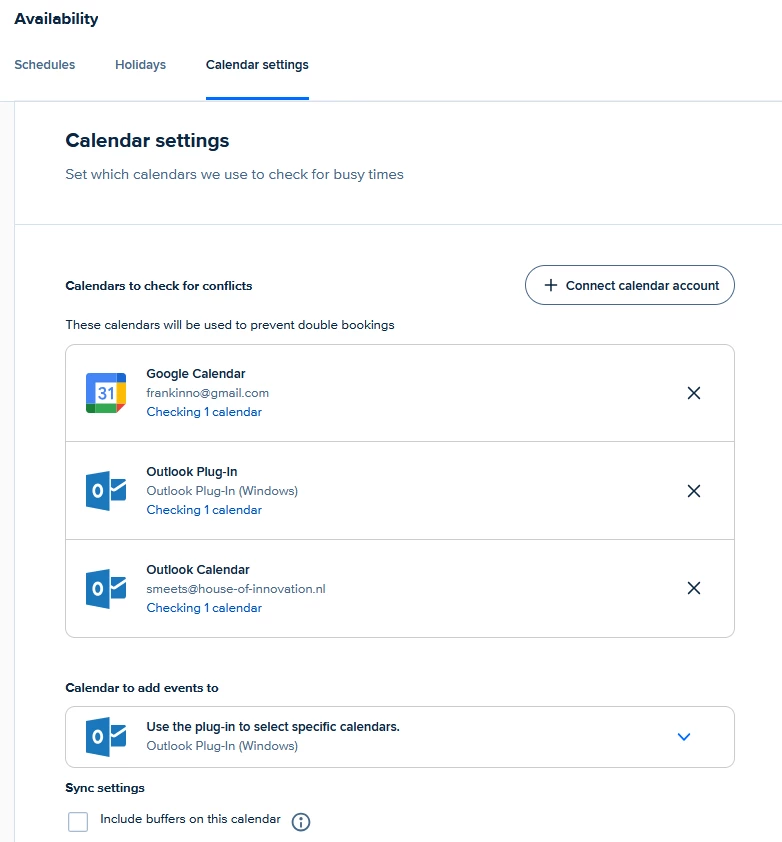Open the 'Use the plug-in' calendar selector

click(273, 727)
